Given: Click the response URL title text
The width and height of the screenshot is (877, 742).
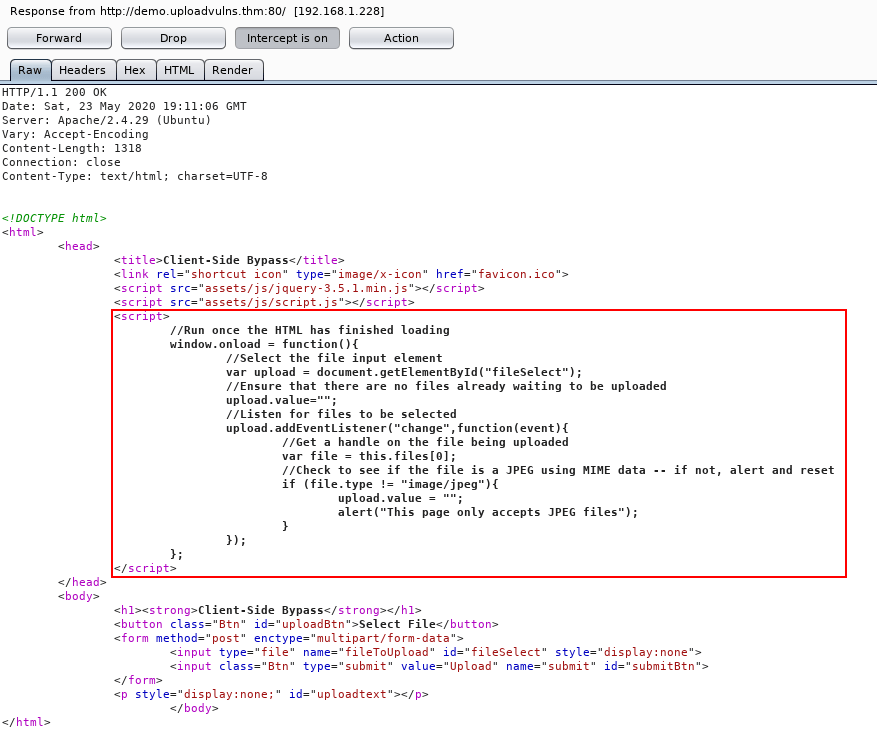Looking at the screenshot, I should tap(197, 11).
